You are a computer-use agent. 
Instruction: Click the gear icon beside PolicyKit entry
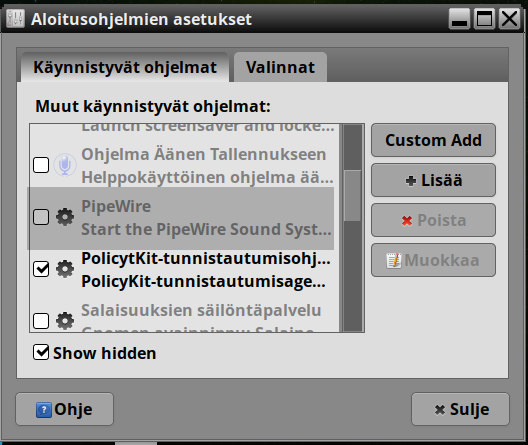(65, 269)
